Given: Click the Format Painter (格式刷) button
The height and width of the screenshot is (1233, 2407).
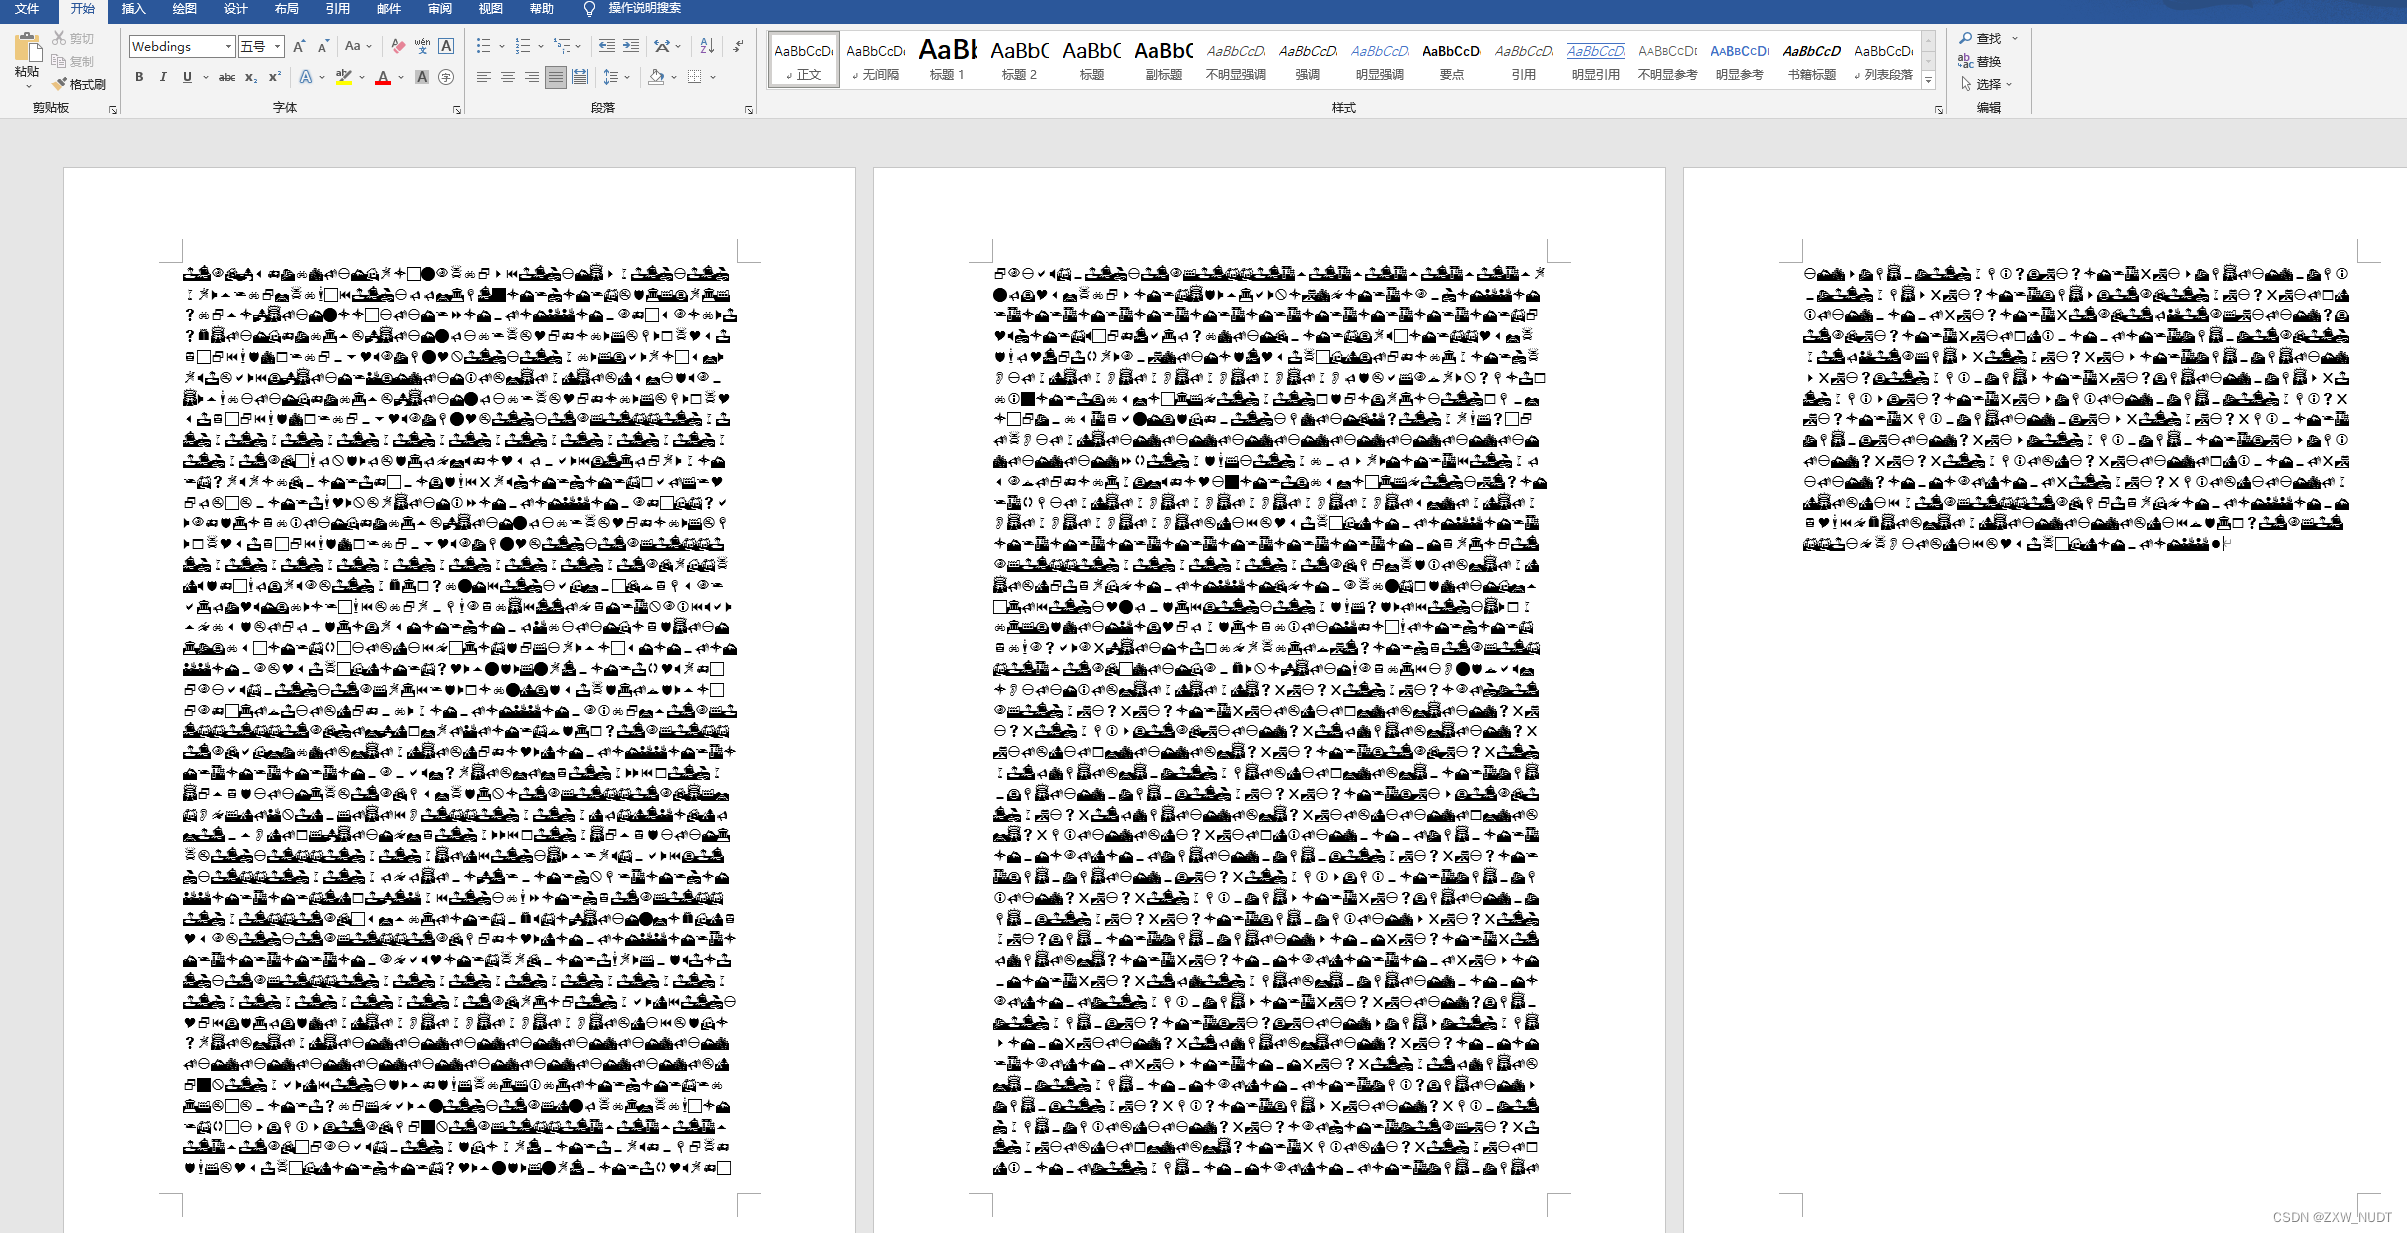Looking at the screenshot, I should click(x=80, y=84).
